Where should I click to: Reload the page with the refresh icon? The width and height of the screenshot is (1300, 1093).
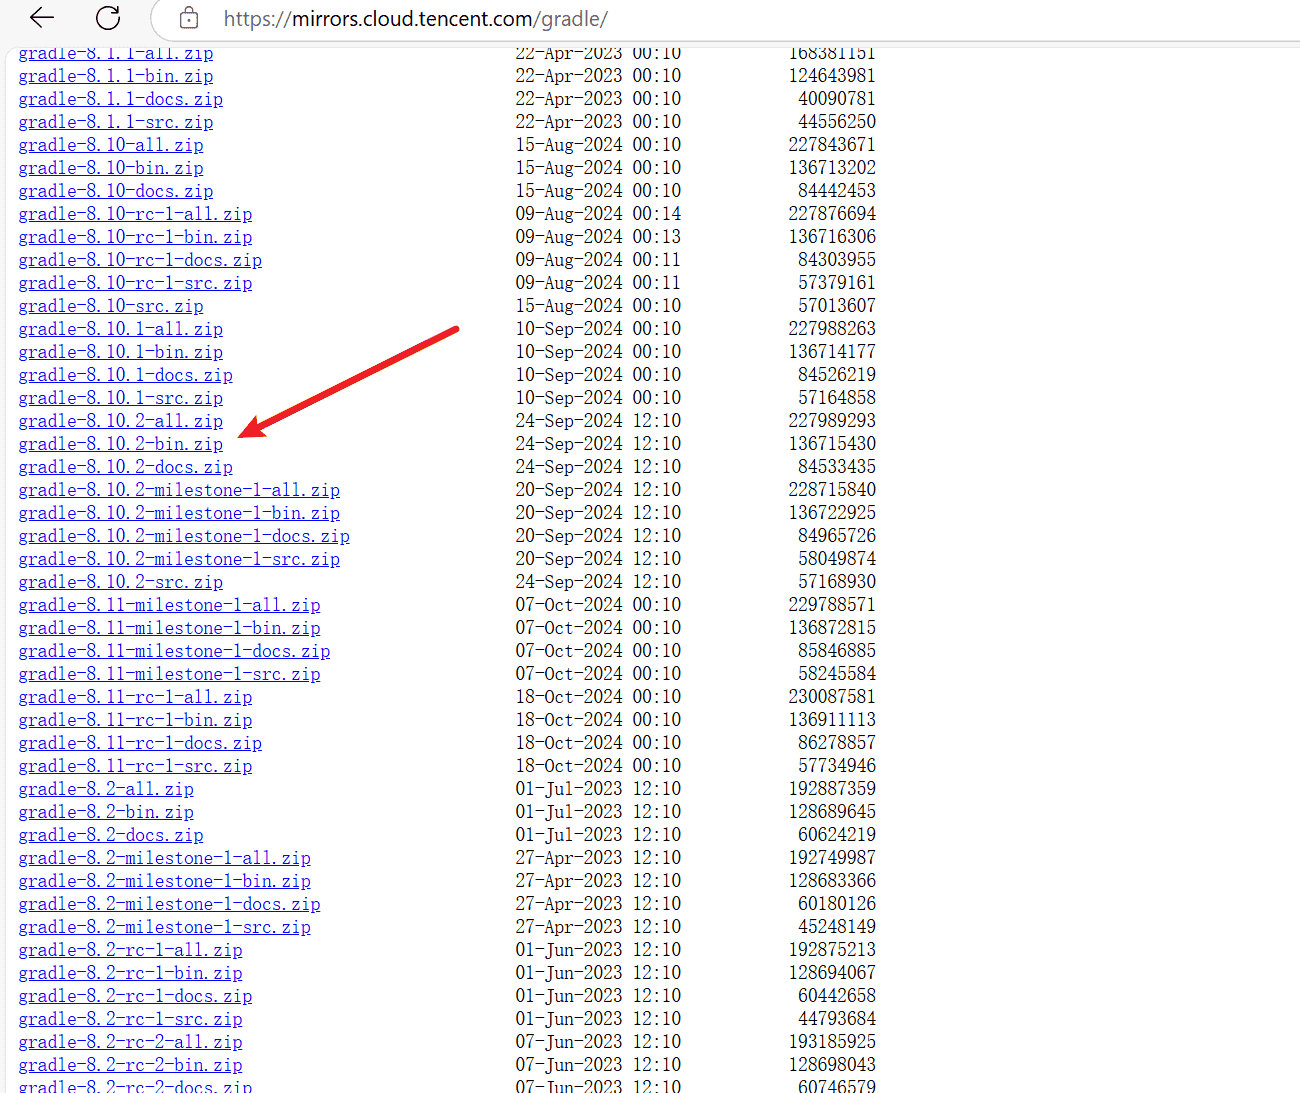[x=108, y=18]
